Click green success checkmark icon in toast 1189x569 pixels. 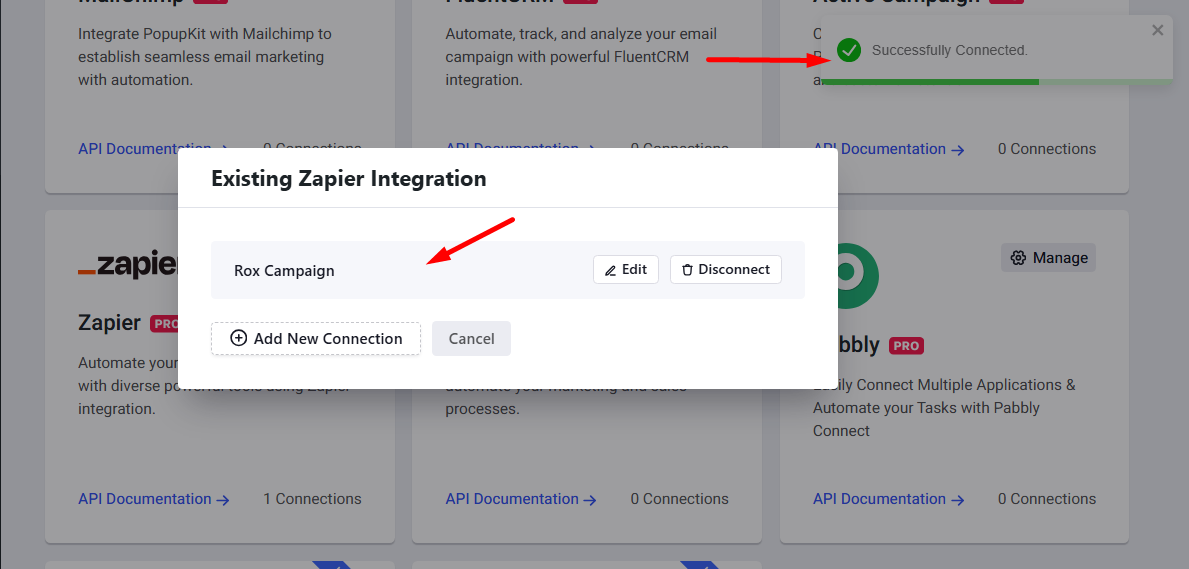[849, 51]
